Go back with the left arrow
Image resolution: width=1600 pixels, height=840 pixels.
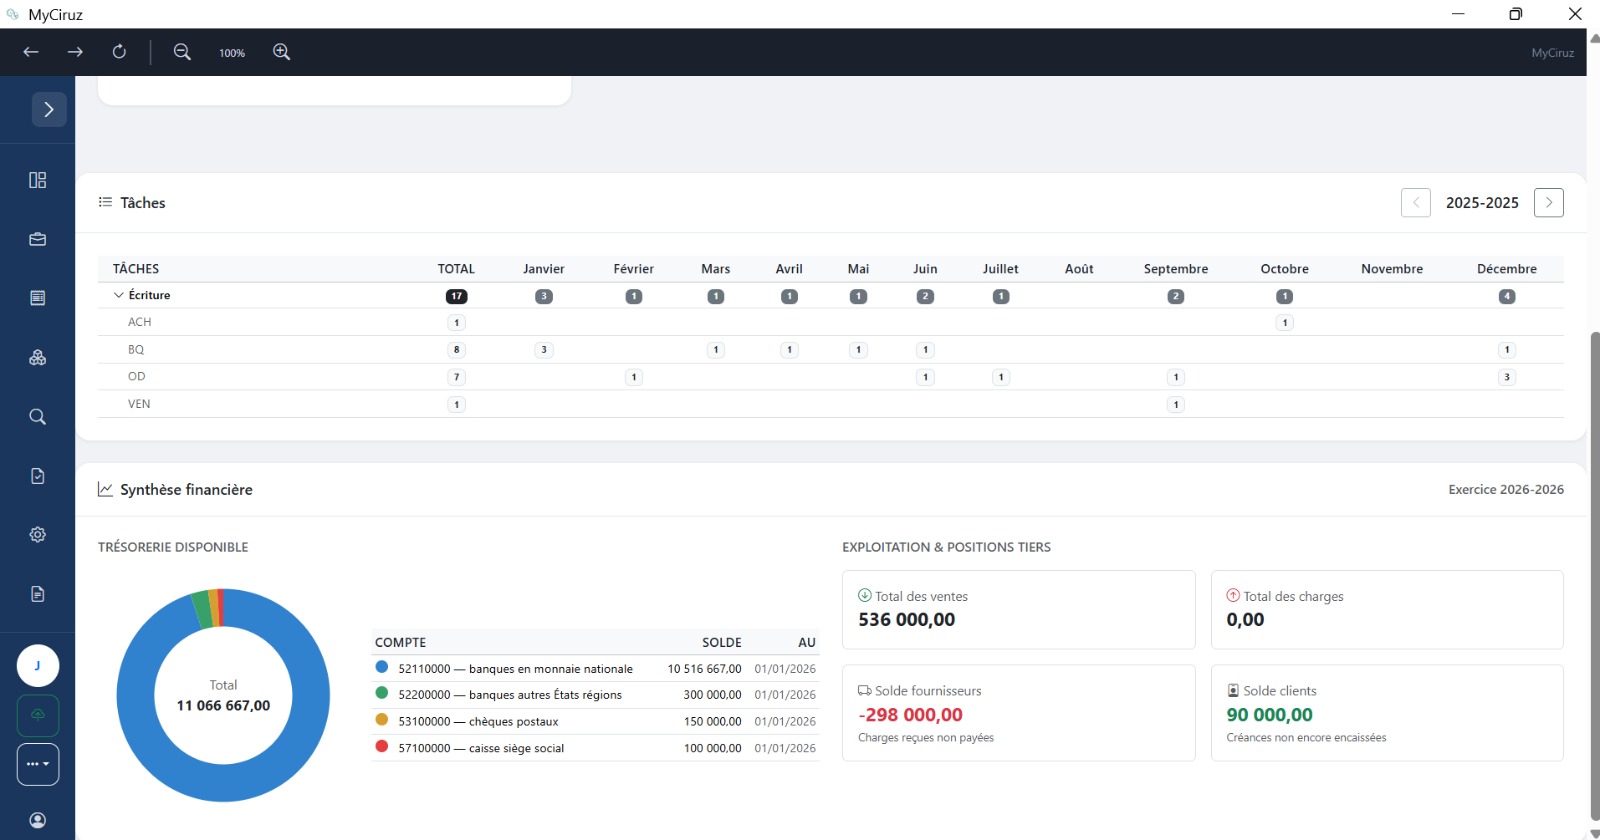coord(31,52)
